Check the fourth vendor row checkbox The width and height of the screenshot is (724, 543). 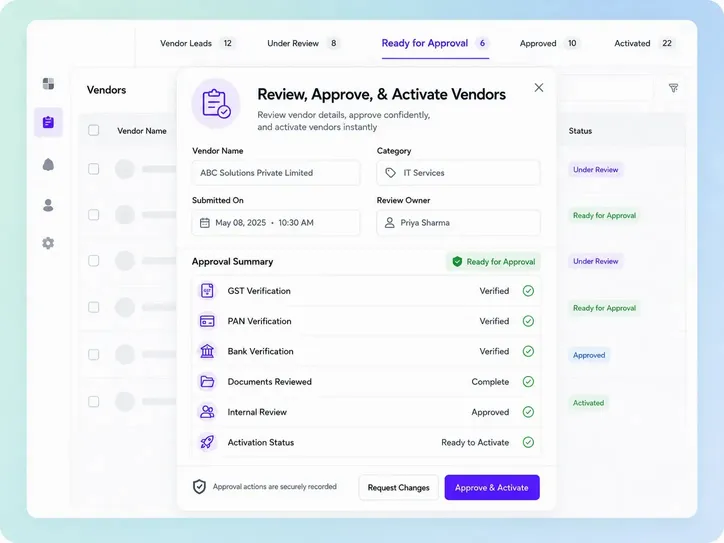pos(94,307)
